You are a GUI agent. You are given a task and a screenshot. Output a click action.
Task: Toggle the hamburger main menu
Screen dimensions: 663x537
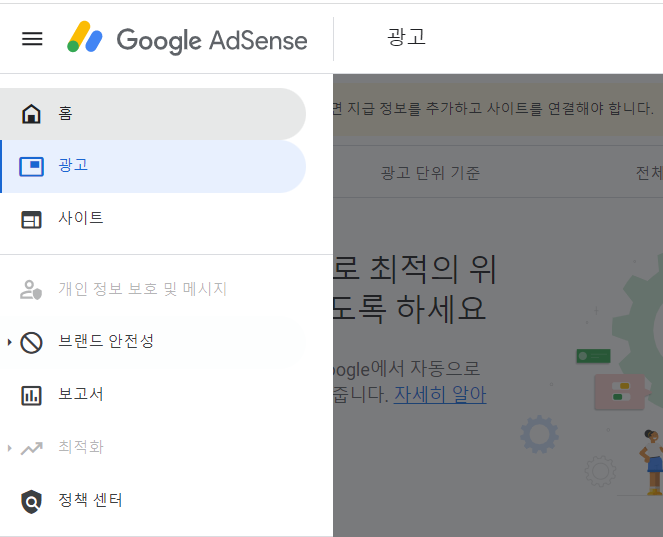click(32, 39)
